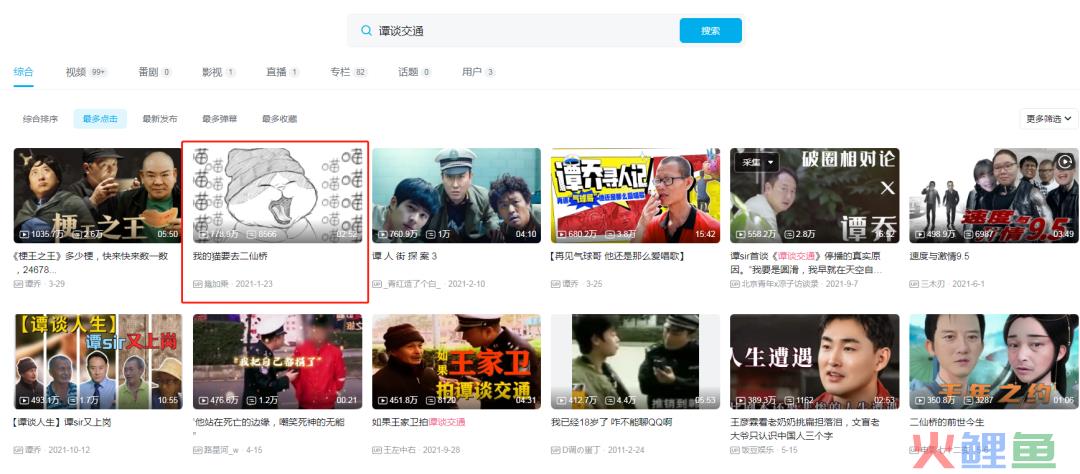Image resolution: width=1080 pixels, height=474 pixels.
Task: Click UP icon beside 路星河_w
Action: point(198,450)
